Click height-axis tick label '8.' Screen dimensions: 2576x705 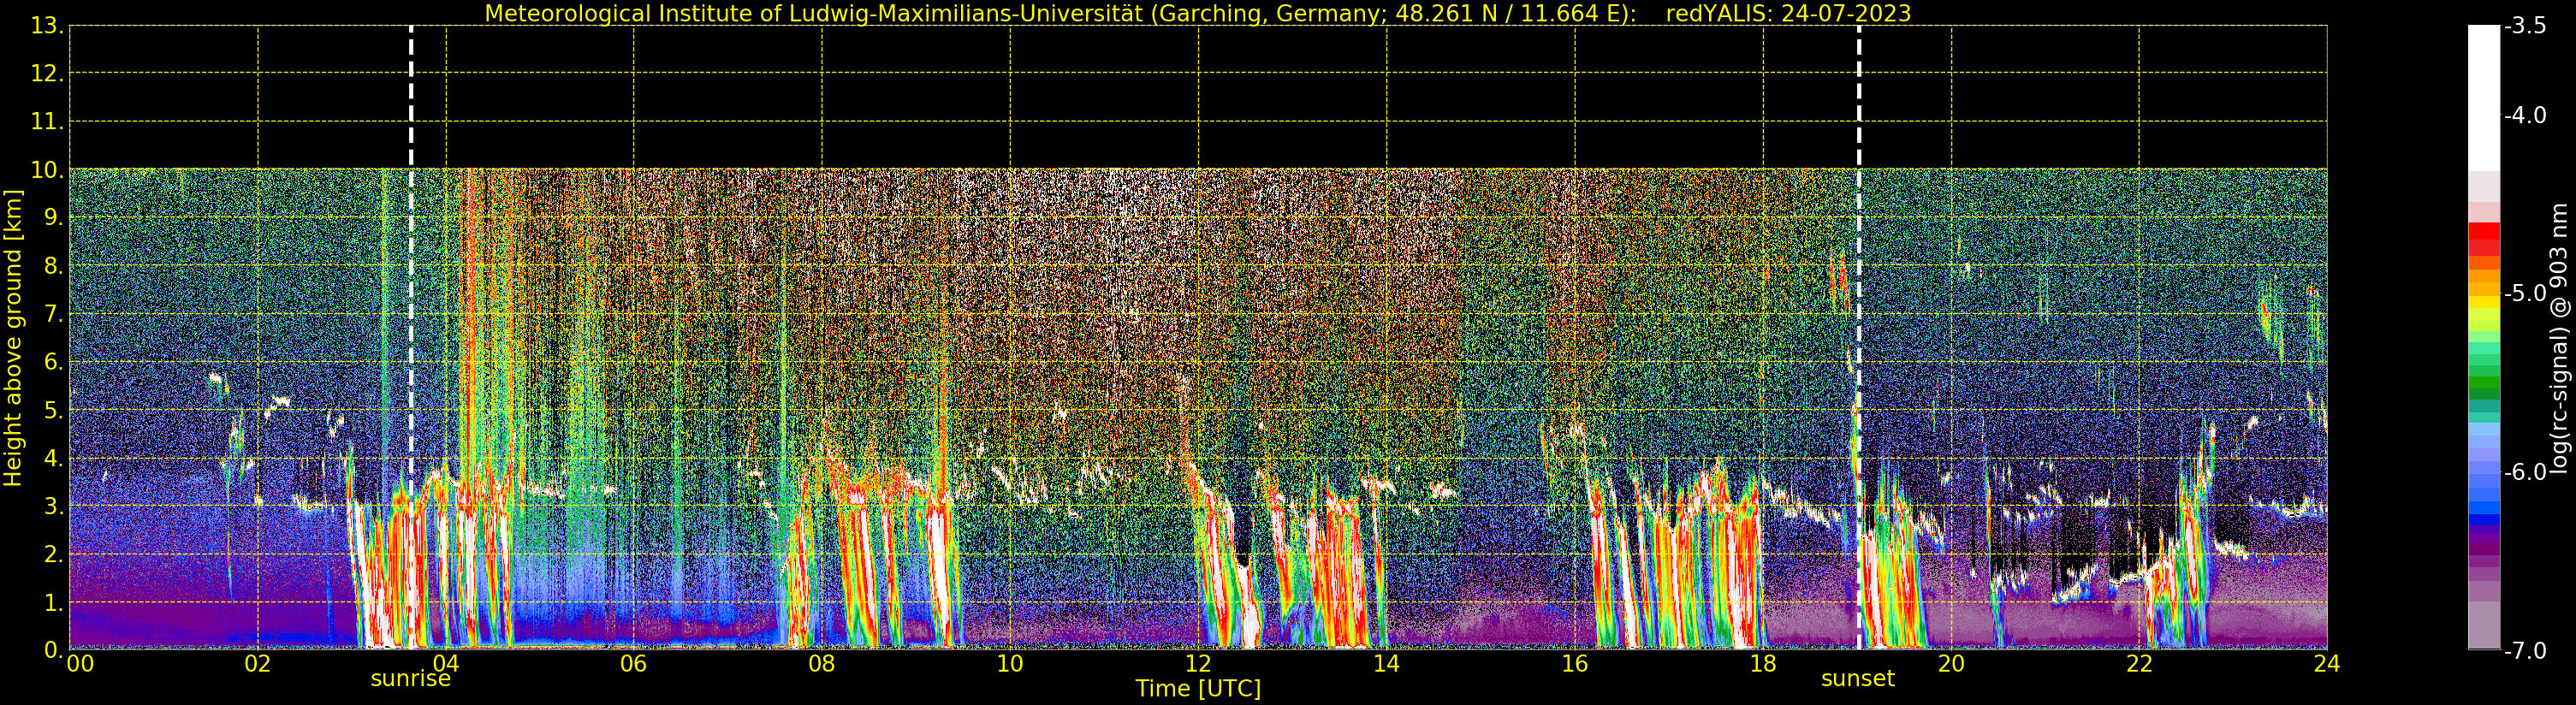(54, 266)
